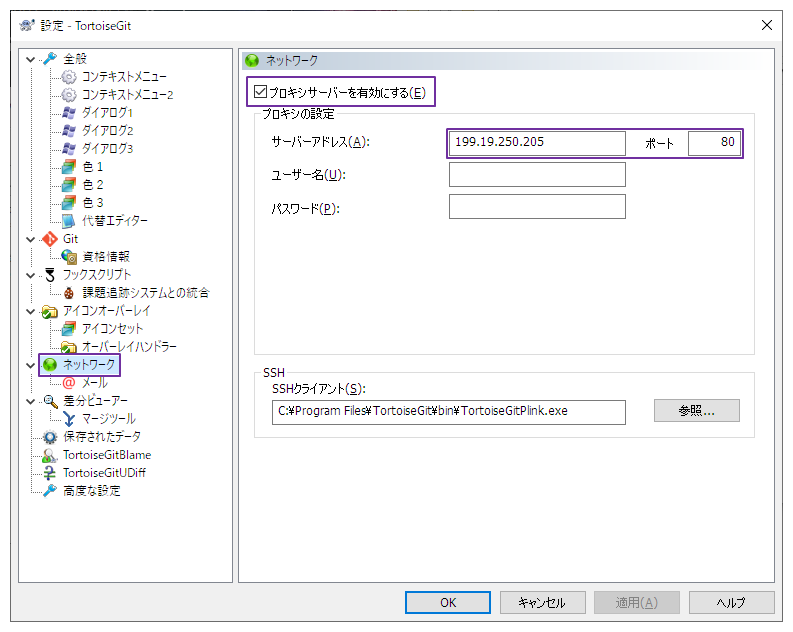This screenshot has height=632, width=793.
Task: Open the 資格情報 settings page
Action: [106, 257]
